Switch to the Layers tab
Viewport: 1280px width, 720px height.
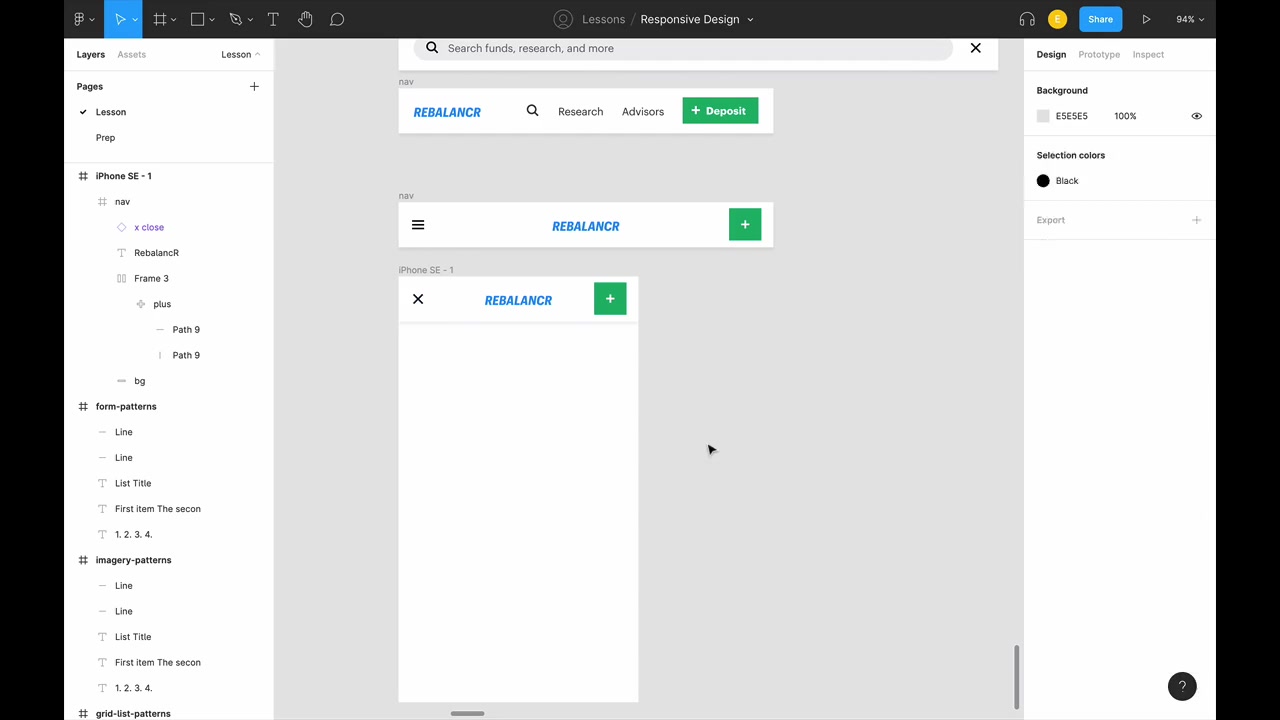(x=91, y=54)
